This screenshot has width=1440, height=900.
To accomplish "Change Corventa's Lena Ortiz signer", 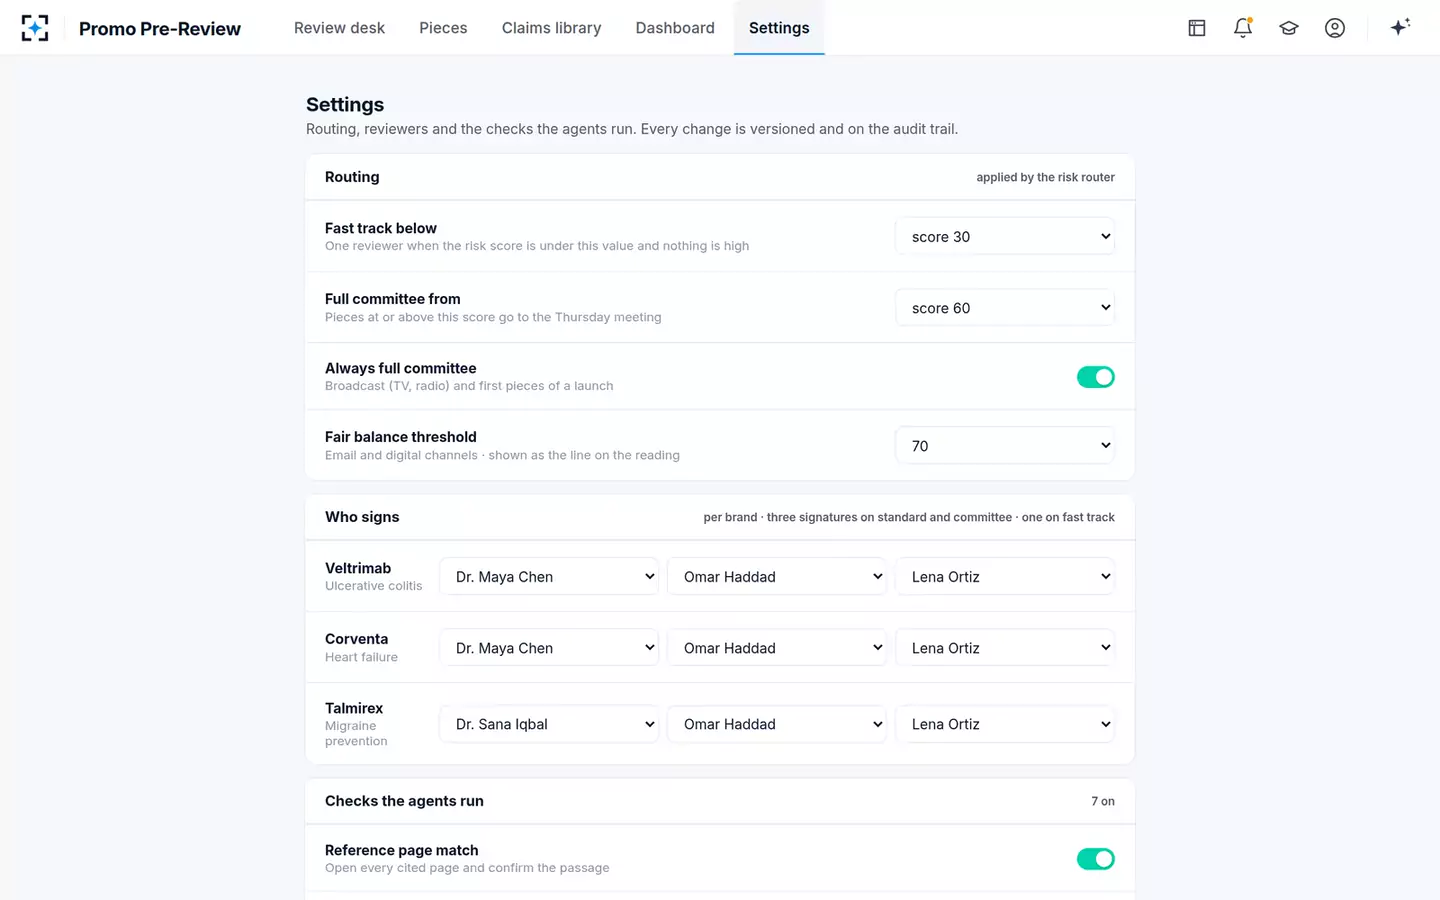I will click(x=1005, y=648).
